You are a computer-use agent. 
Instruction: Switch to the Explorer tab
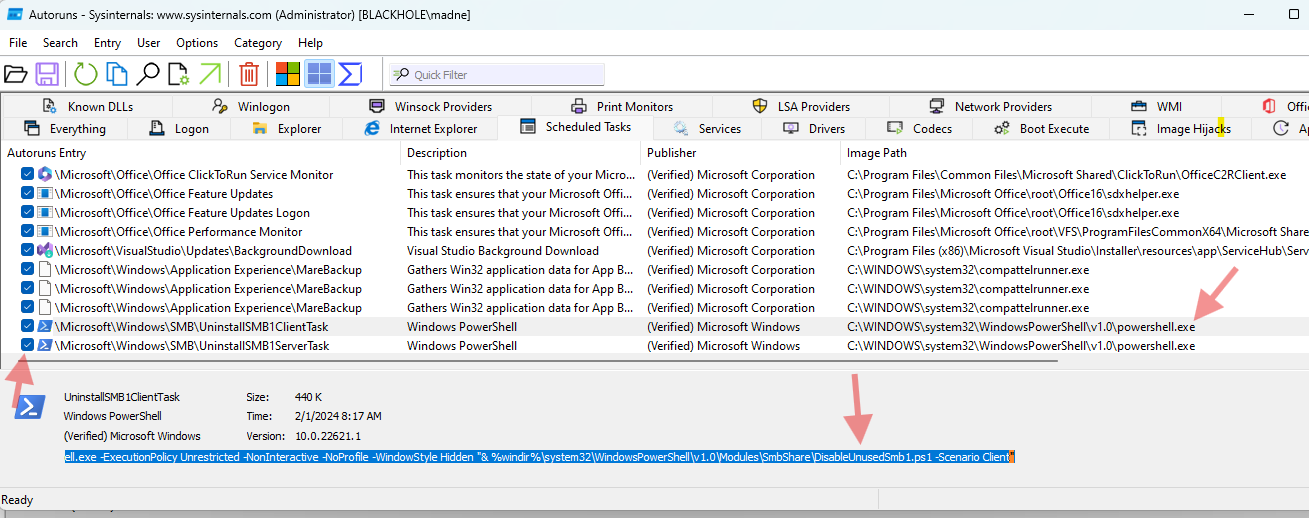[x=287, y=128]
